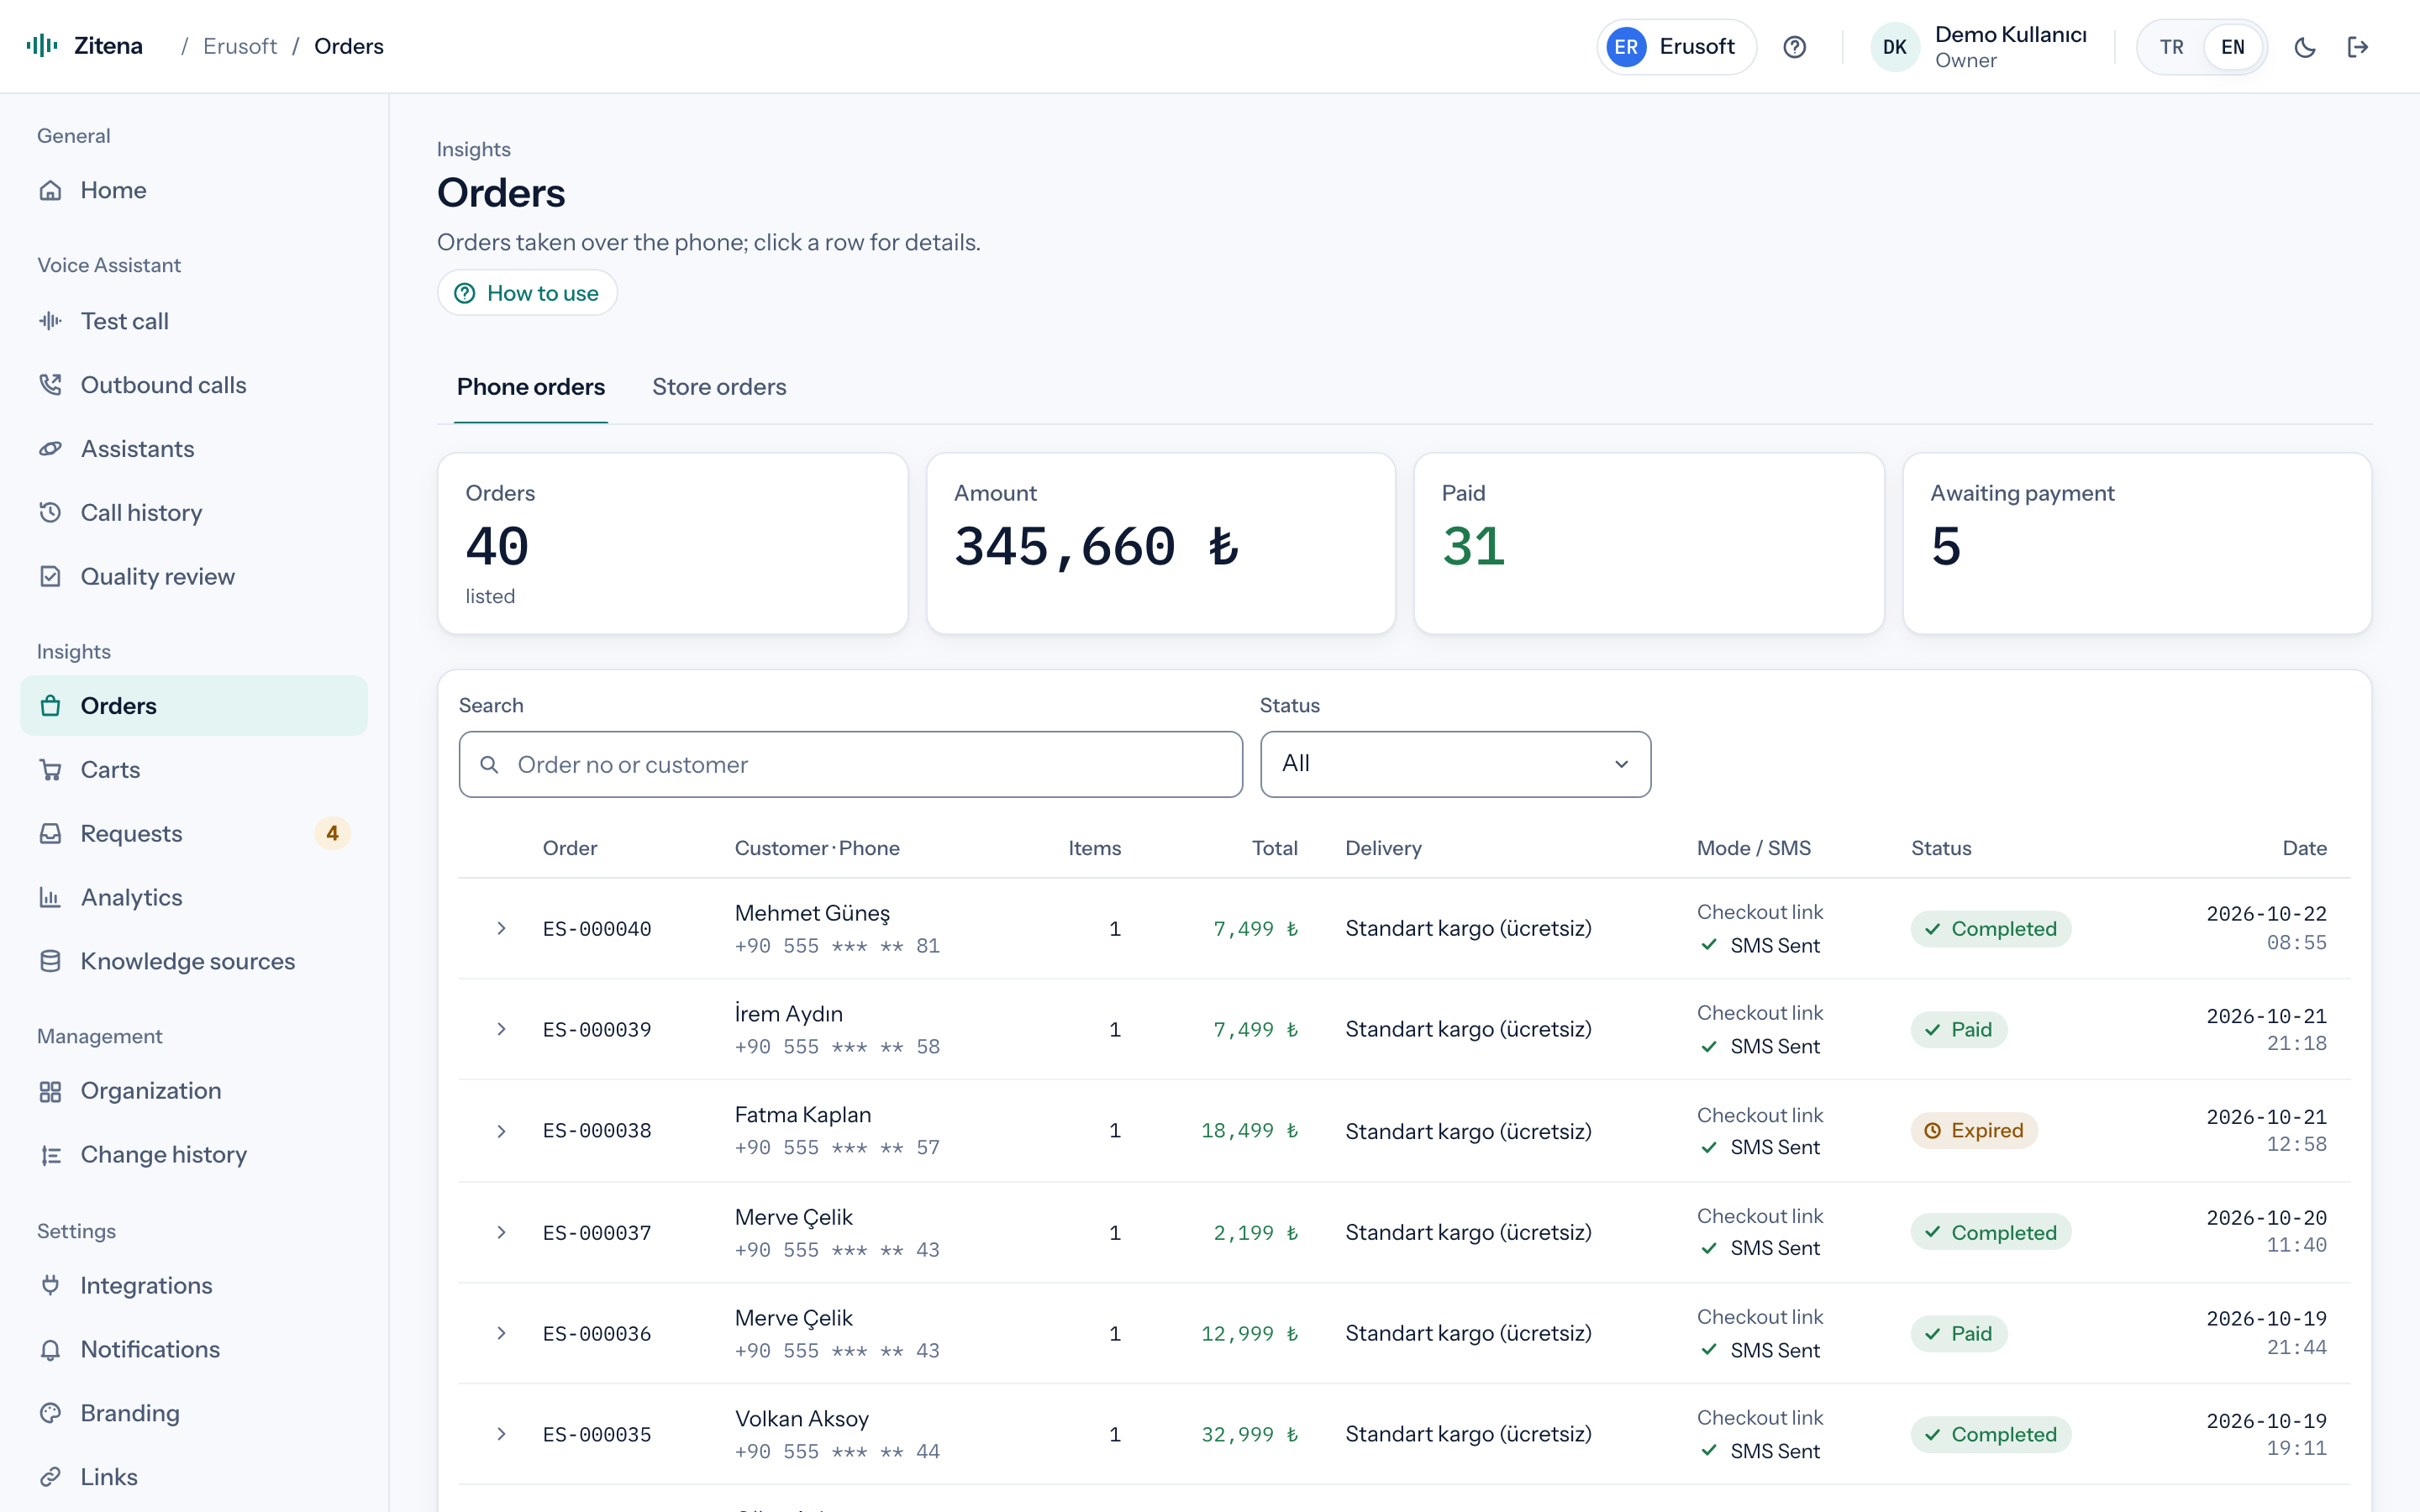Select EN language option

(2232, 47)
